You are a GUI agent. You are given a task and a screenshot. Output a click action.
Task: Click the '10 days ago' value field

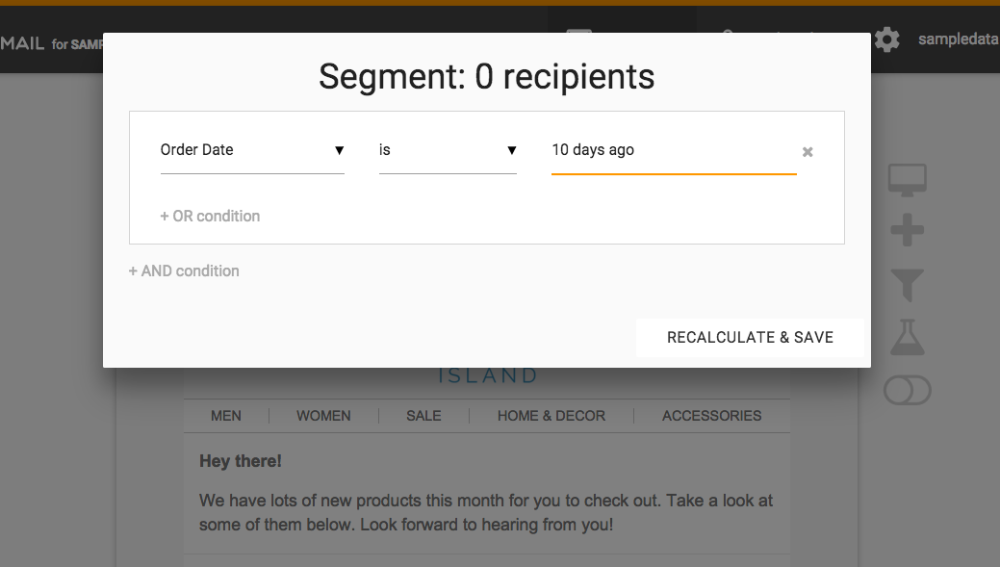coord(673,150)
